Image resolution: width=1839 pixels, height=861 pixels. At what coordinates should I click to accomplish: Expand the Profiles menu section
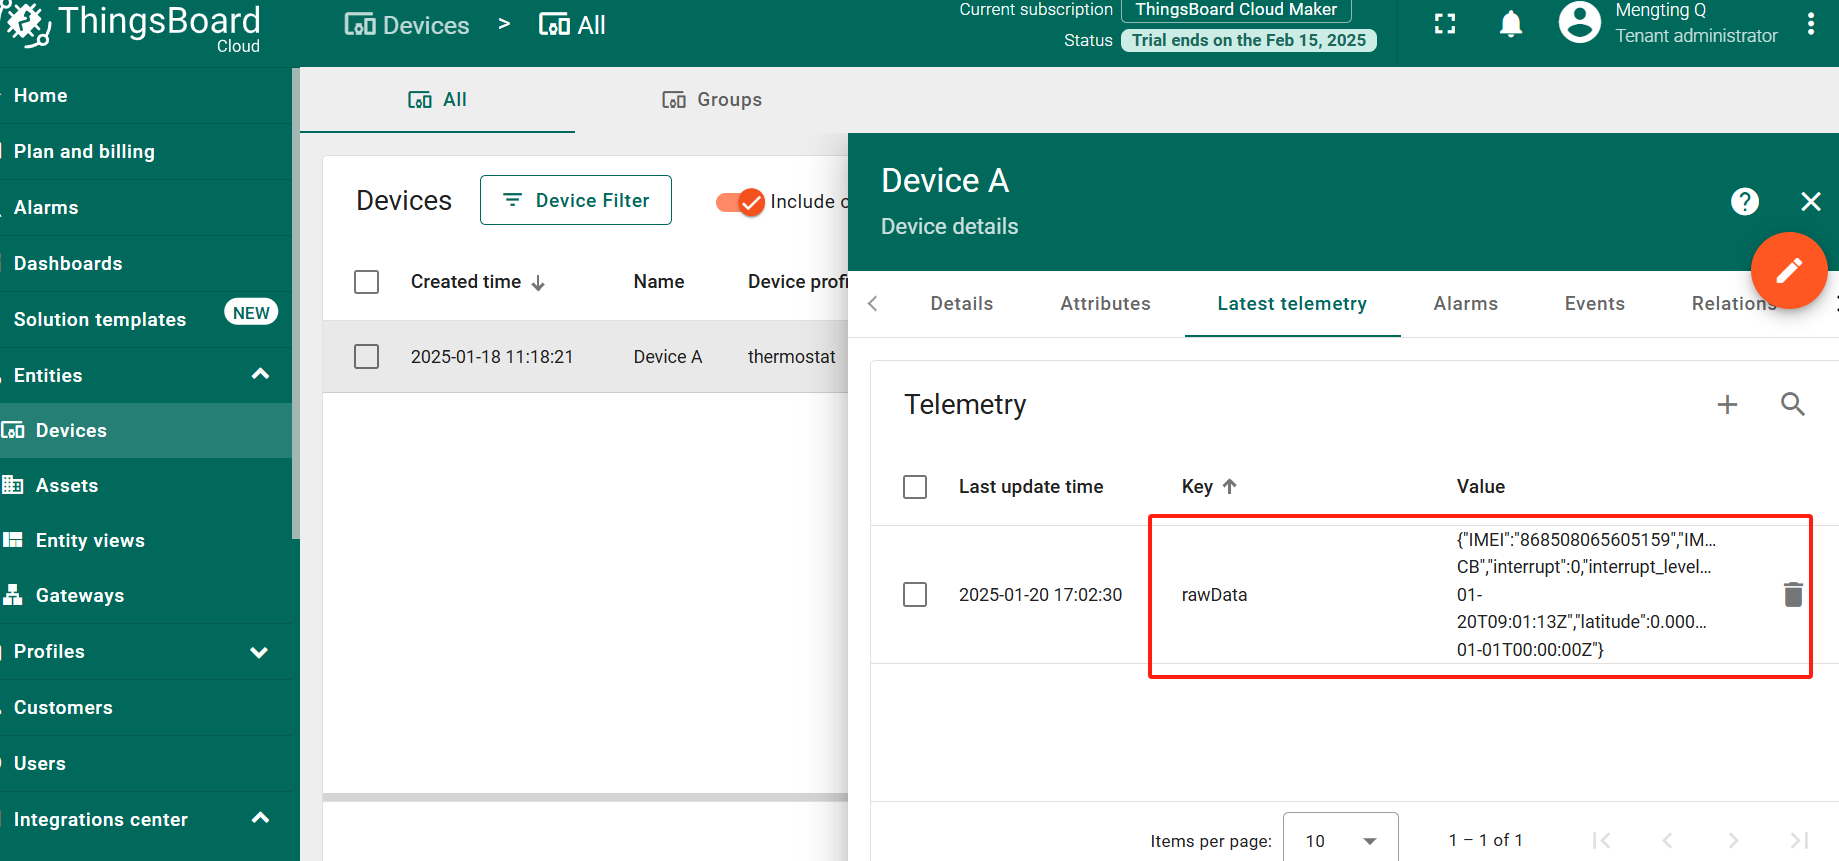pos(260,652)
